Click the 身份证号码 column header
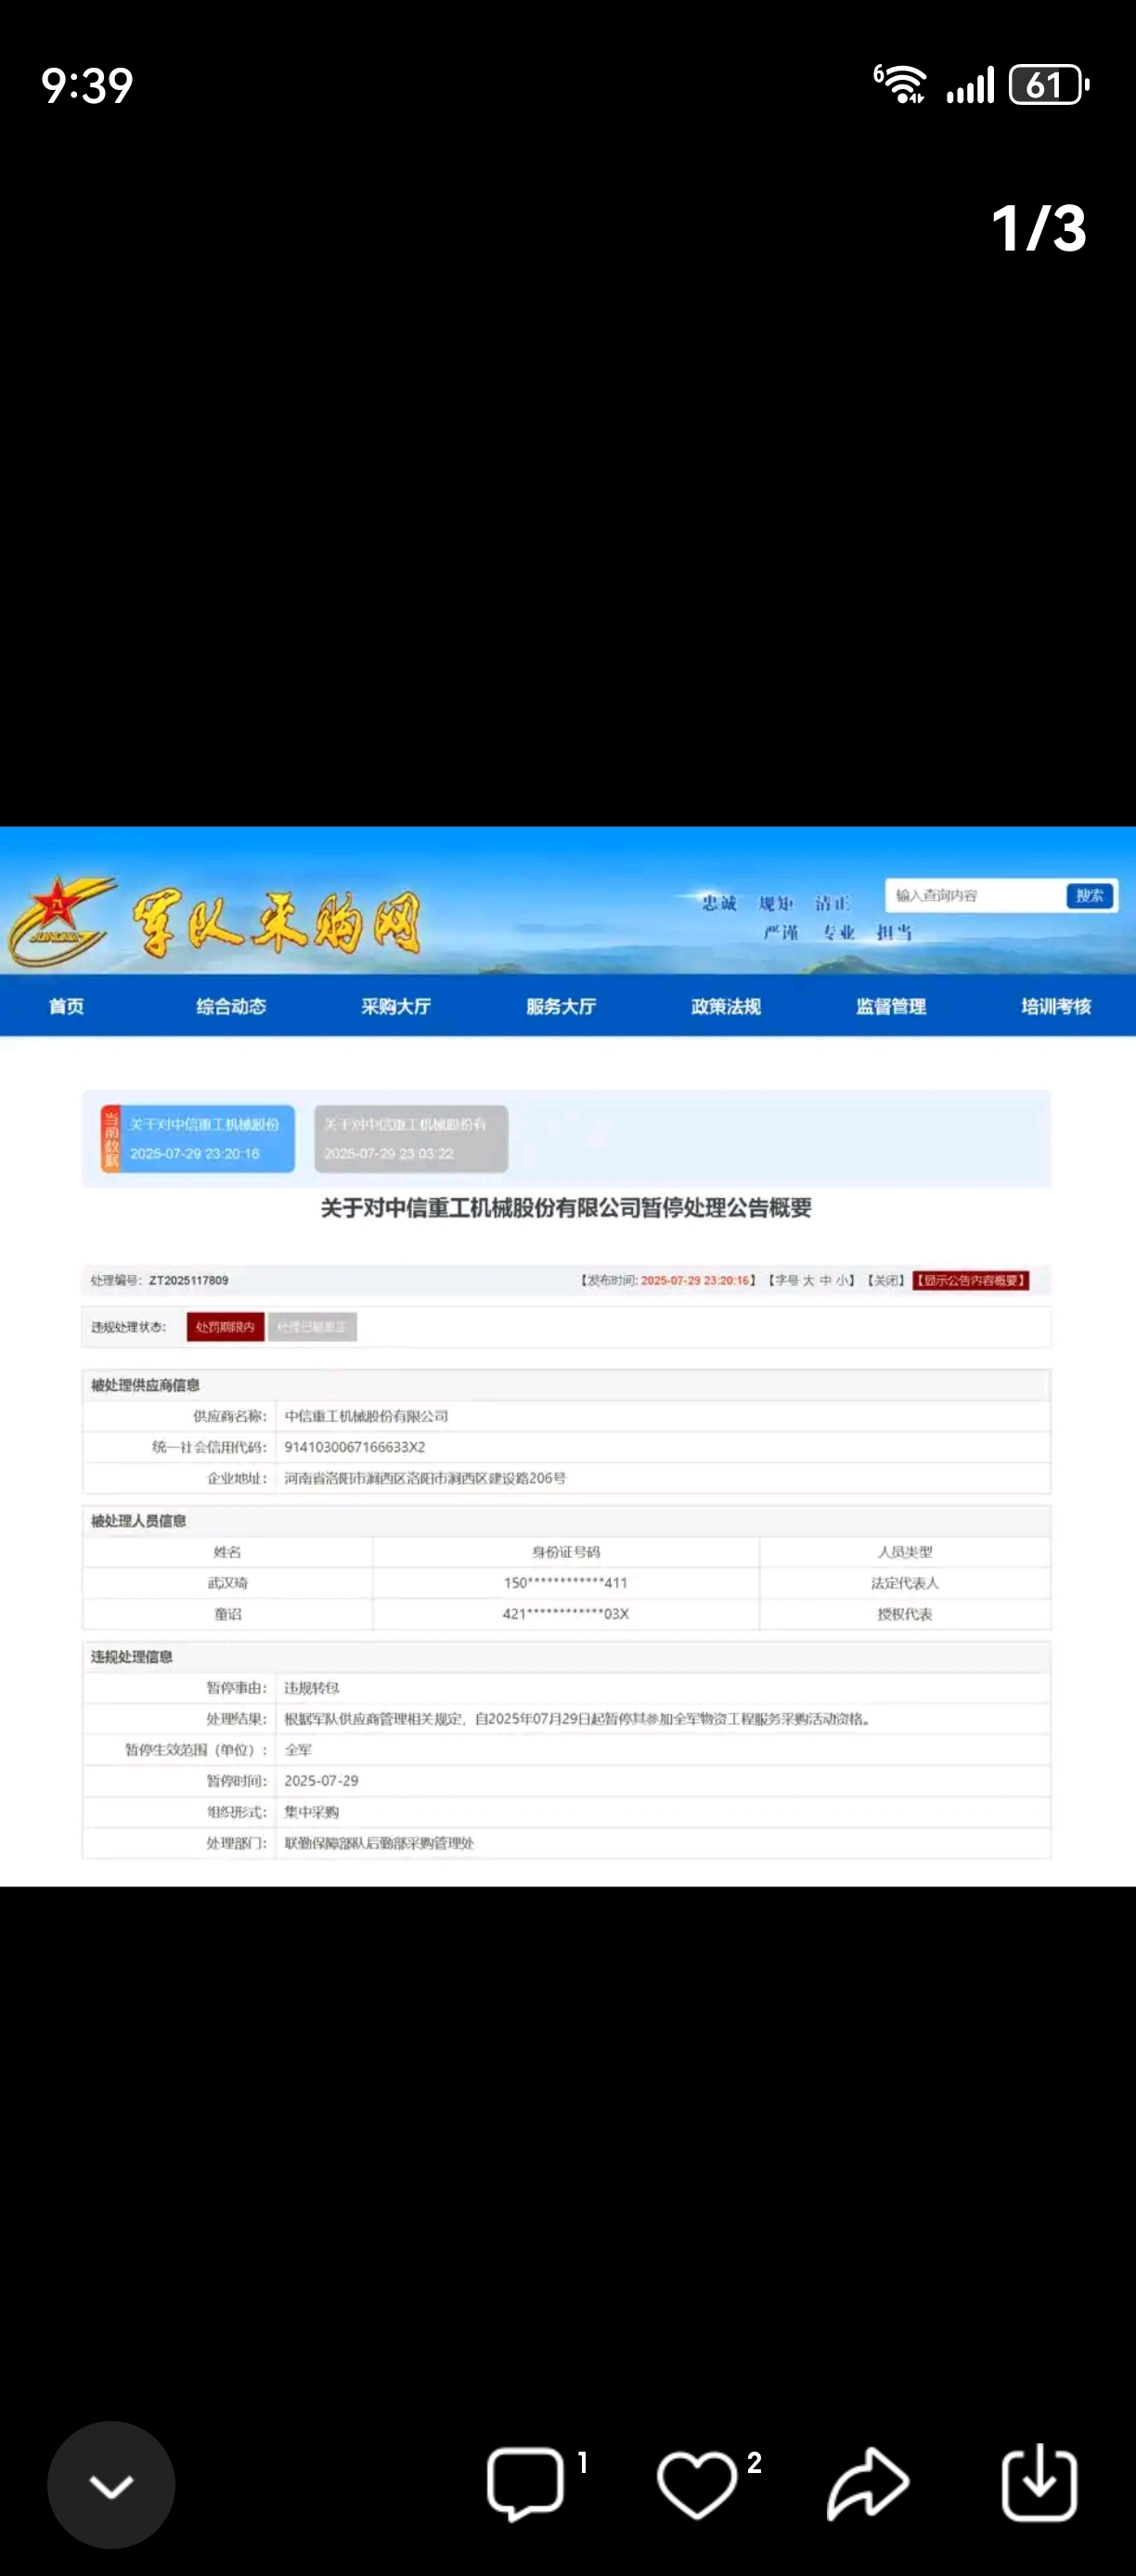The width and height of the screenshot is (1136, 2576). [x=565, y=1552]
